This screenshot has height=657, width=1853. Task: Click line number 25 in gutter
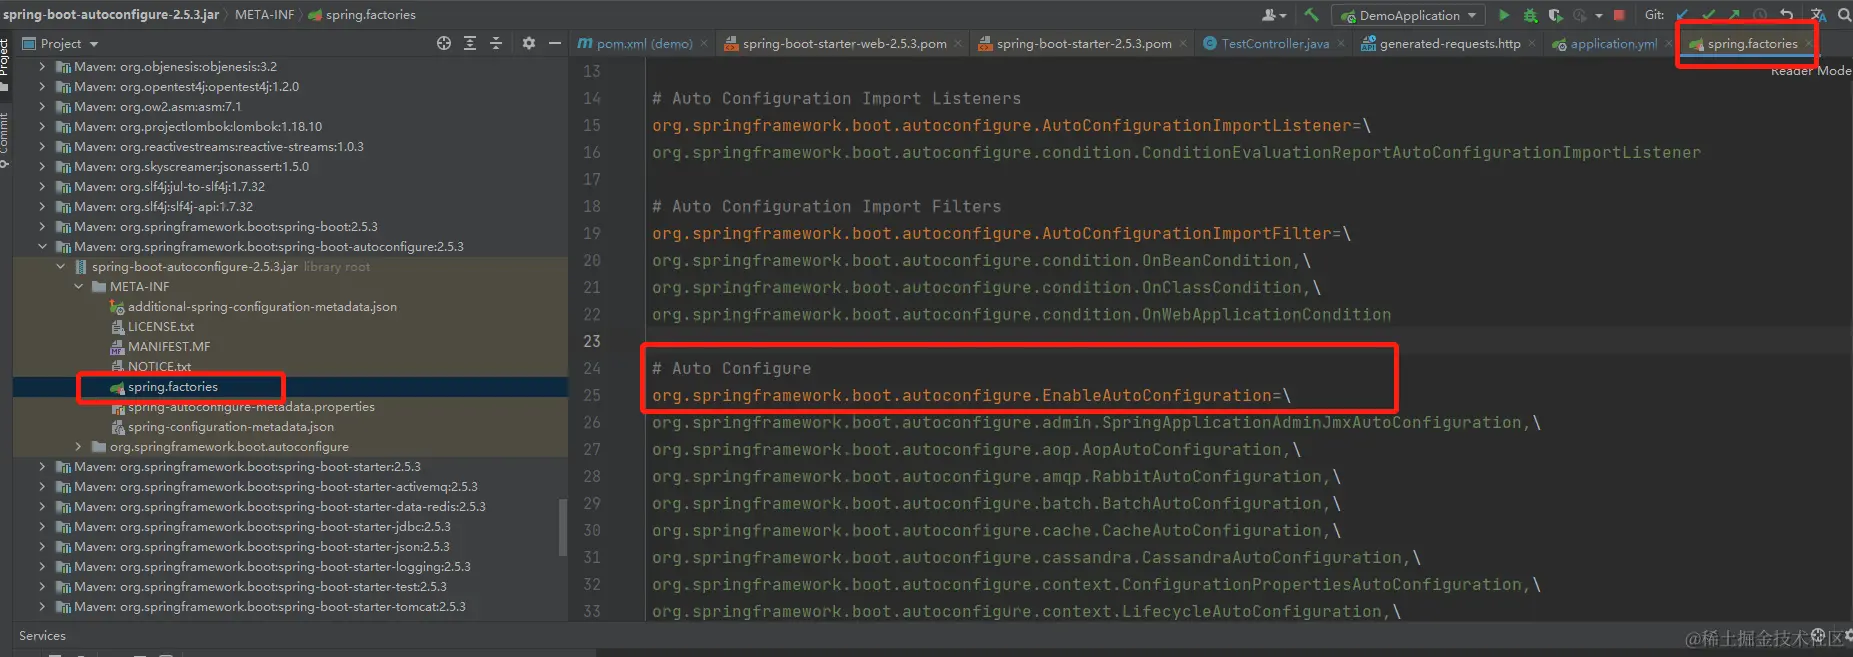(592, 396)
